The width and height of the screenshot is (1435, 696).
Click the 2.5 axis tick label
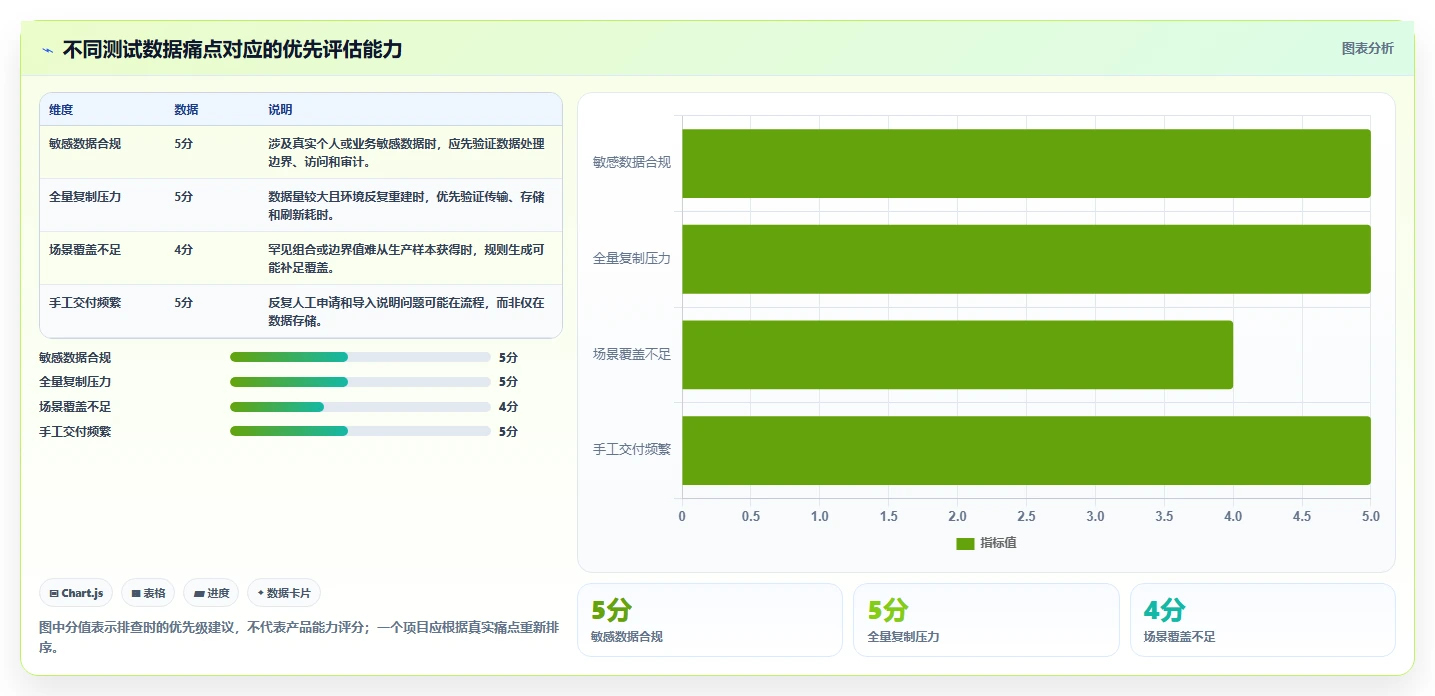click(1026, 516)
